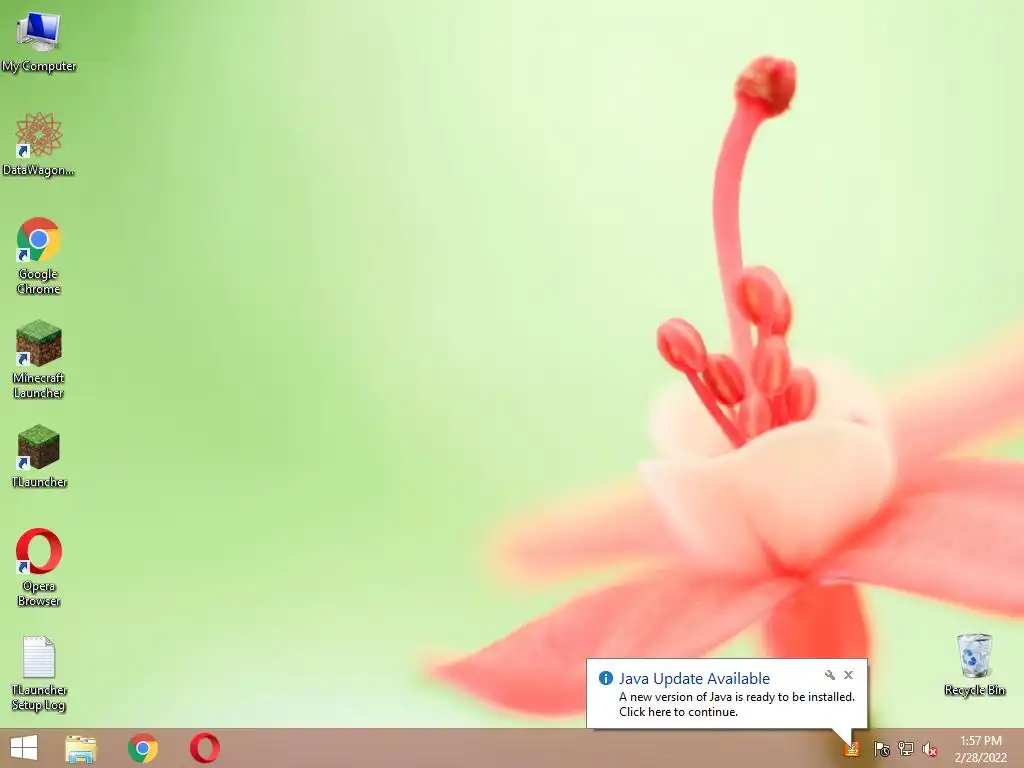Select the Minecraft Launcher desktop icon
This screenshot has width=1024, height=768.
pyautogui.click(x=39, y=359)
